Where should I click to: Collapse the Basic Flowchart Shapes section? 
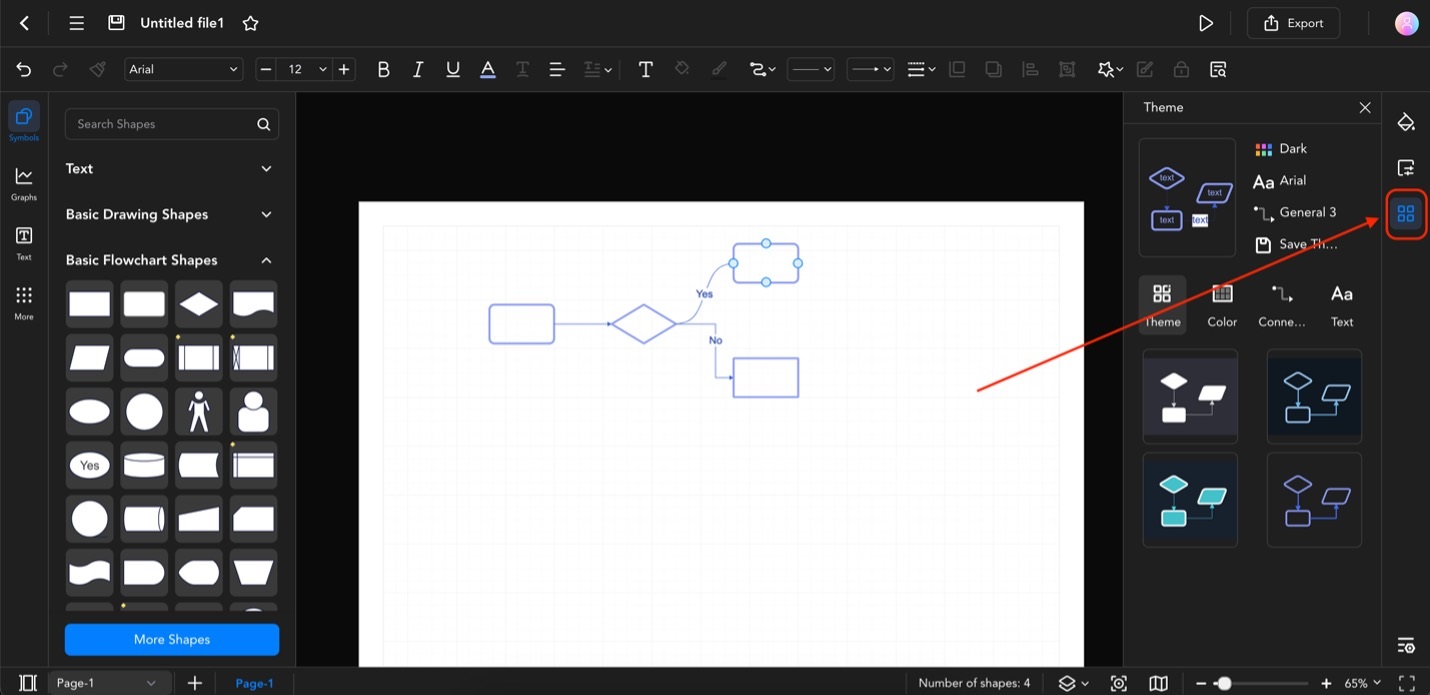pos(266,260)
